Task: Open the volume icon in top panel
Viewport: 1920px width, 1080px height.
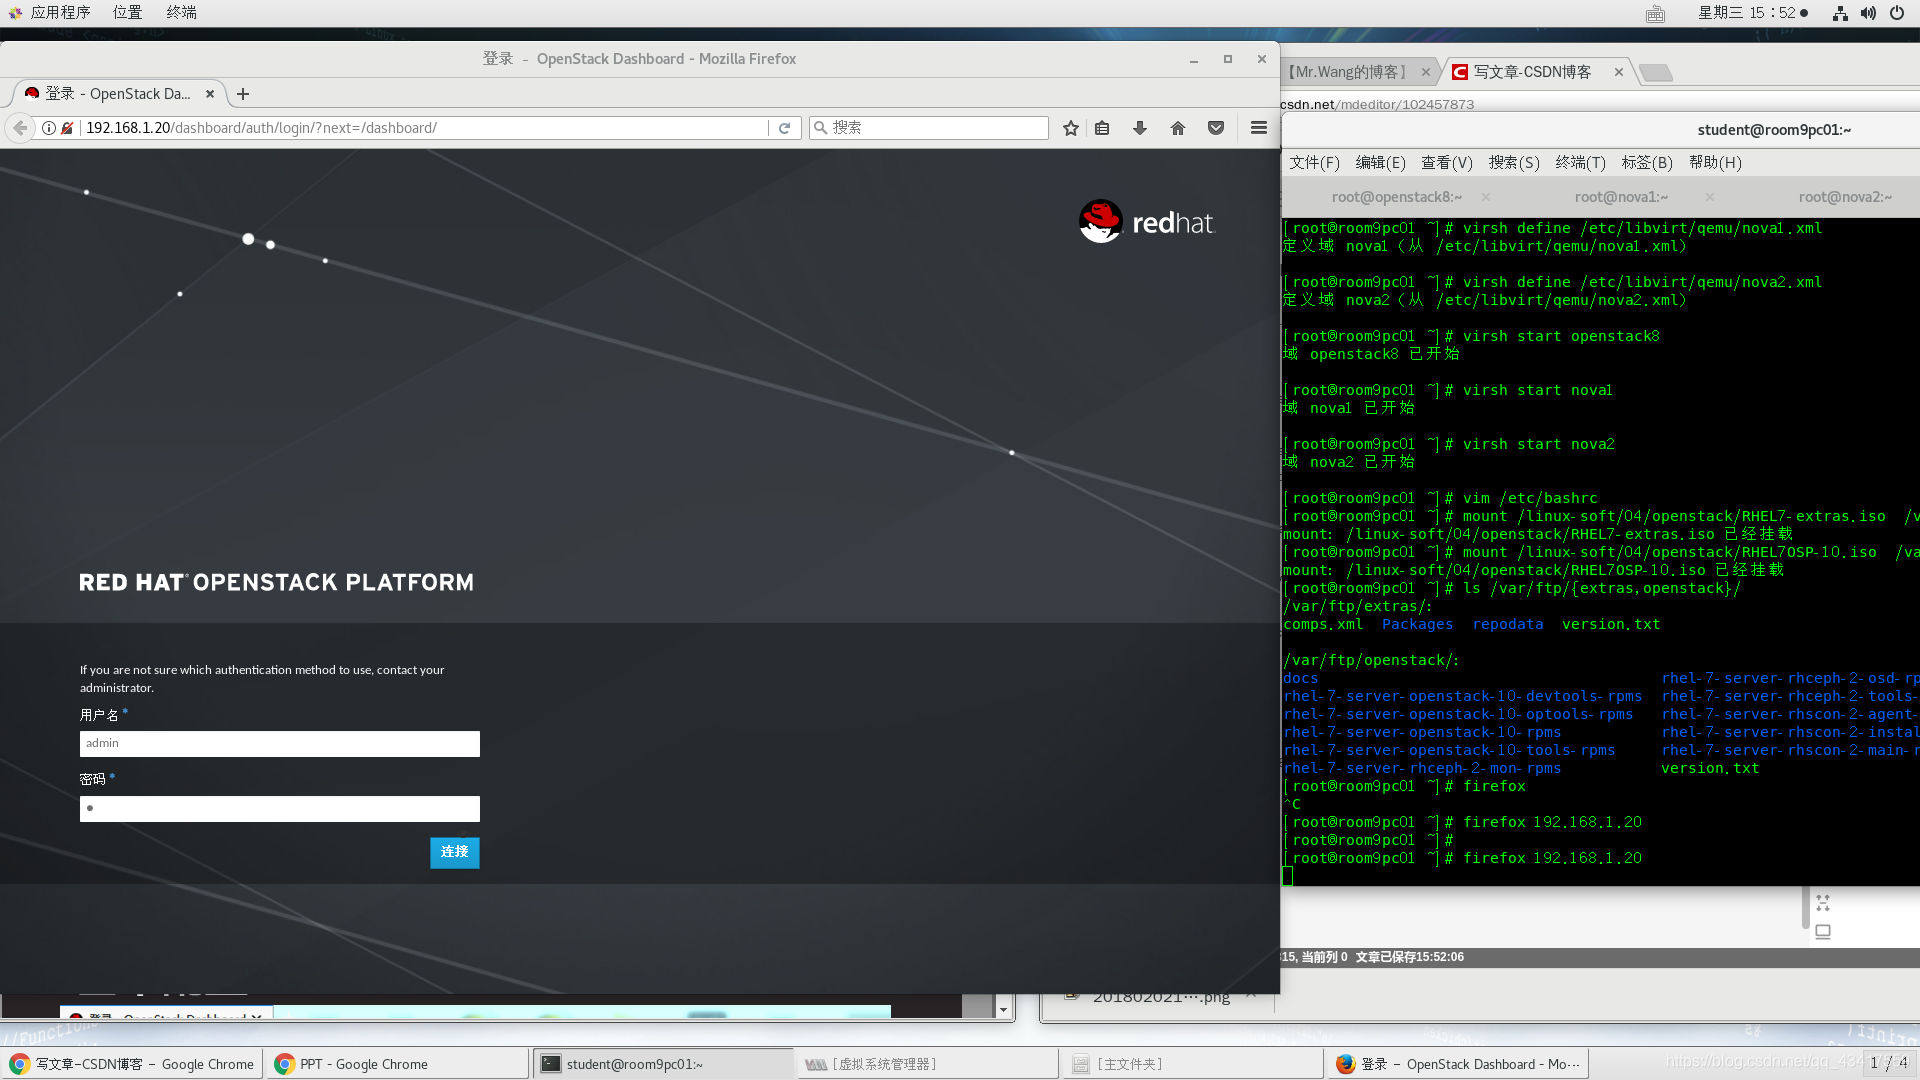Action: [1868, 13]
